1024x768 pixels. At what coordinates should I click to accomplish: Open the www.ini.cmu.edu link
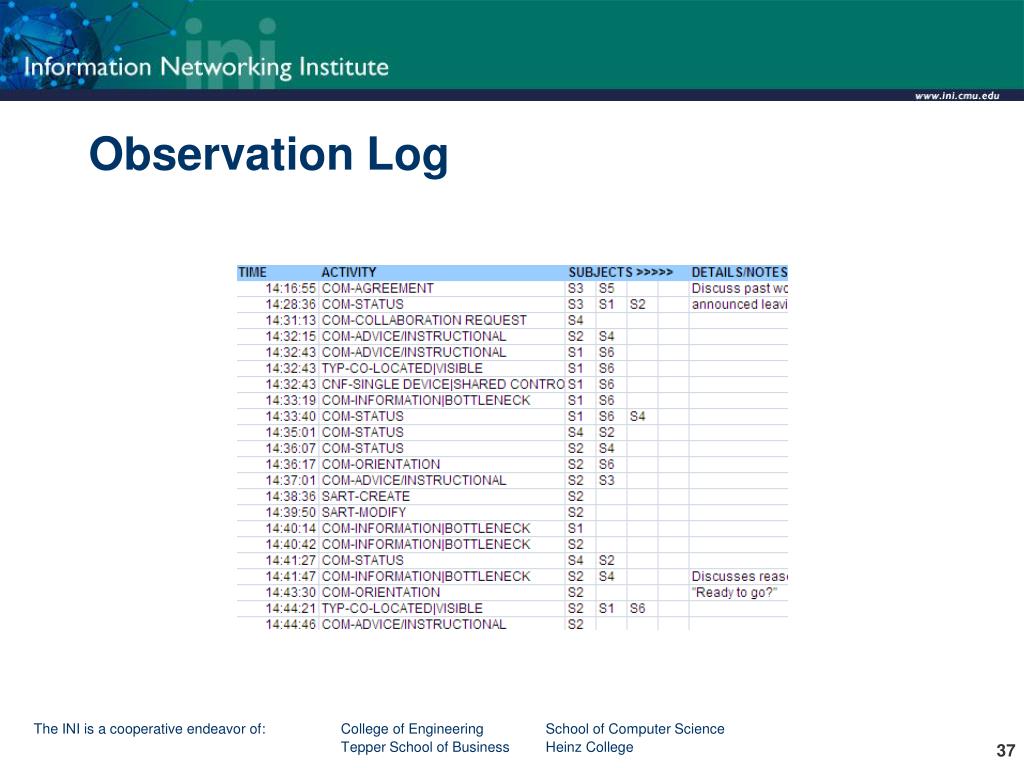pos(957,95)
